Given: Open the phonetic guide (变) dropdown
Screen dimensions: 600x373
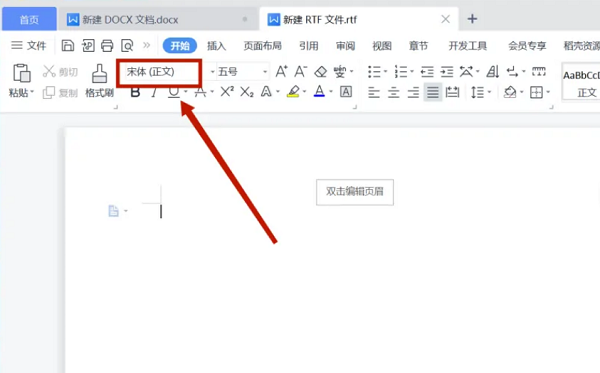Looking at the screenshot, I should click(x=352, y=72).
